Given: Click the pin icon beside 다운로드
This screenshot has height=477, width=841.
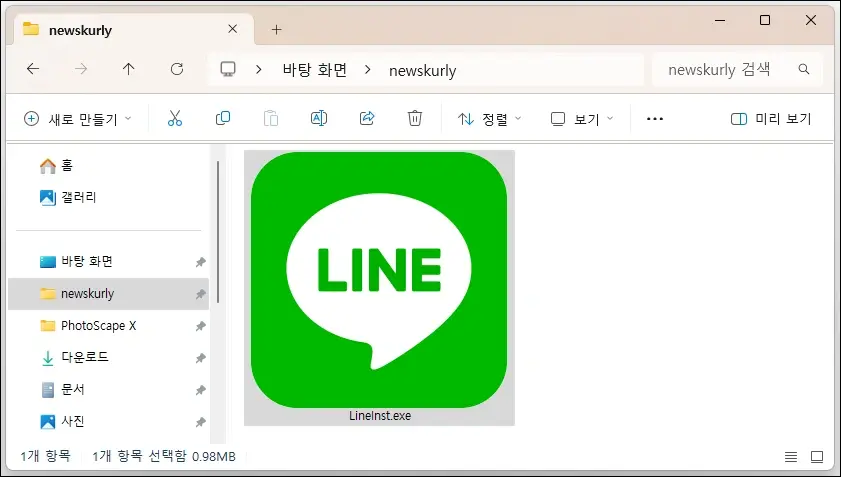Looking at the screenshot, I should pyautogui.click(x=200, y=358).
